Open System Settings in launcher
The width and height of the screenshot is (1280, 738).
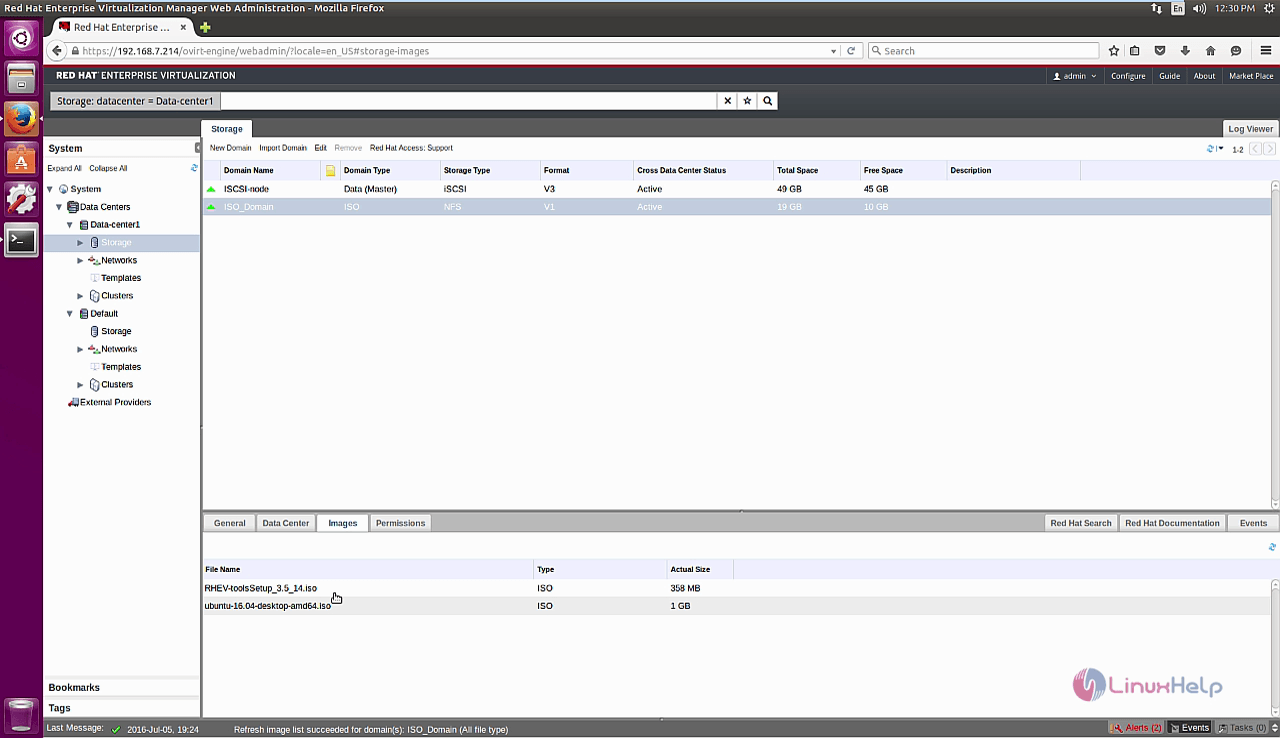point(21,199)
